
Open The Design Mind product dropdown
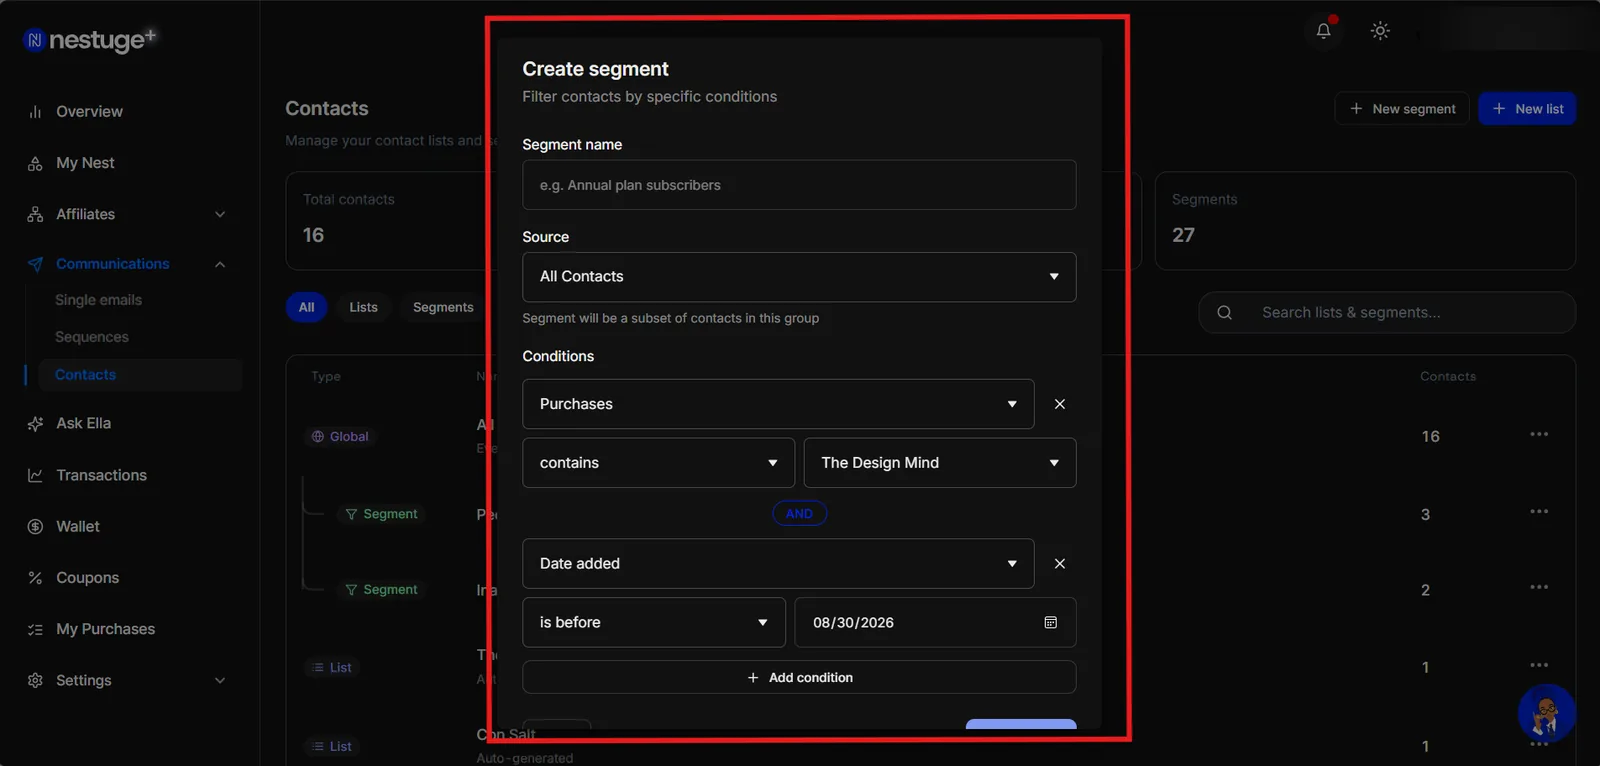[x=940, y=463]
